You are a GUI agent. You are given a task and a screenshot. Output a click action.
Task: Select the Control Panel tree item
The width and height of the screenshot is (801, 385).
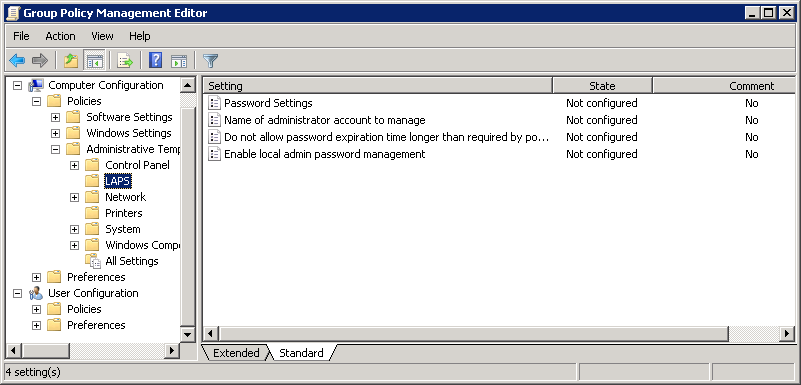[137, 165]
